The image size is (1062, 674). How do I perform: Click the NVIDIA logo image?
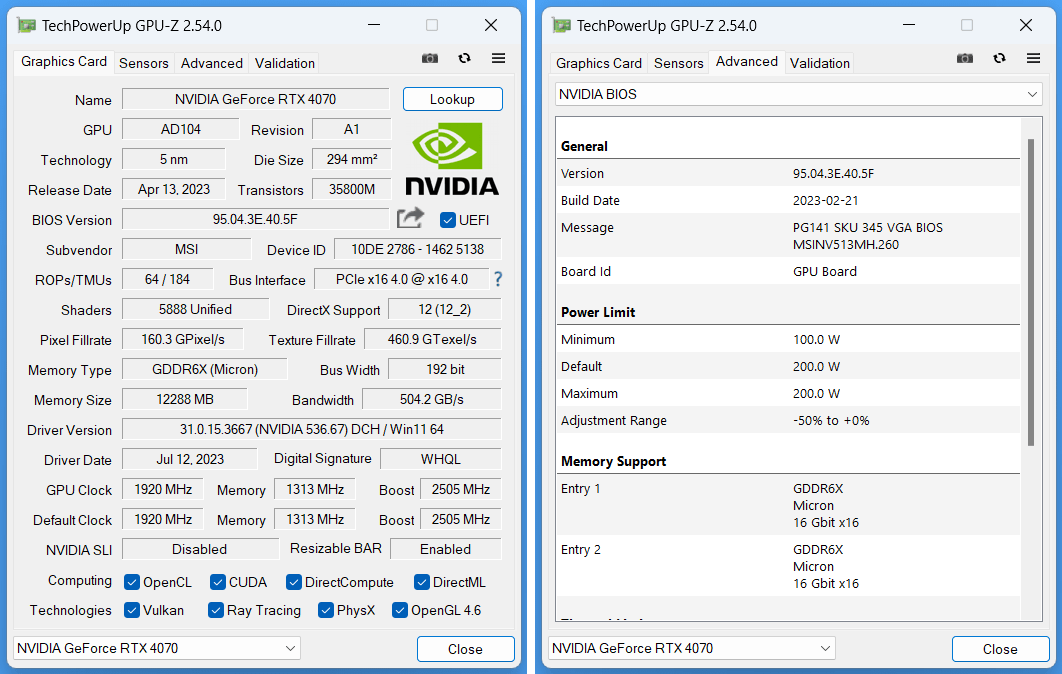tap(451, 159)
